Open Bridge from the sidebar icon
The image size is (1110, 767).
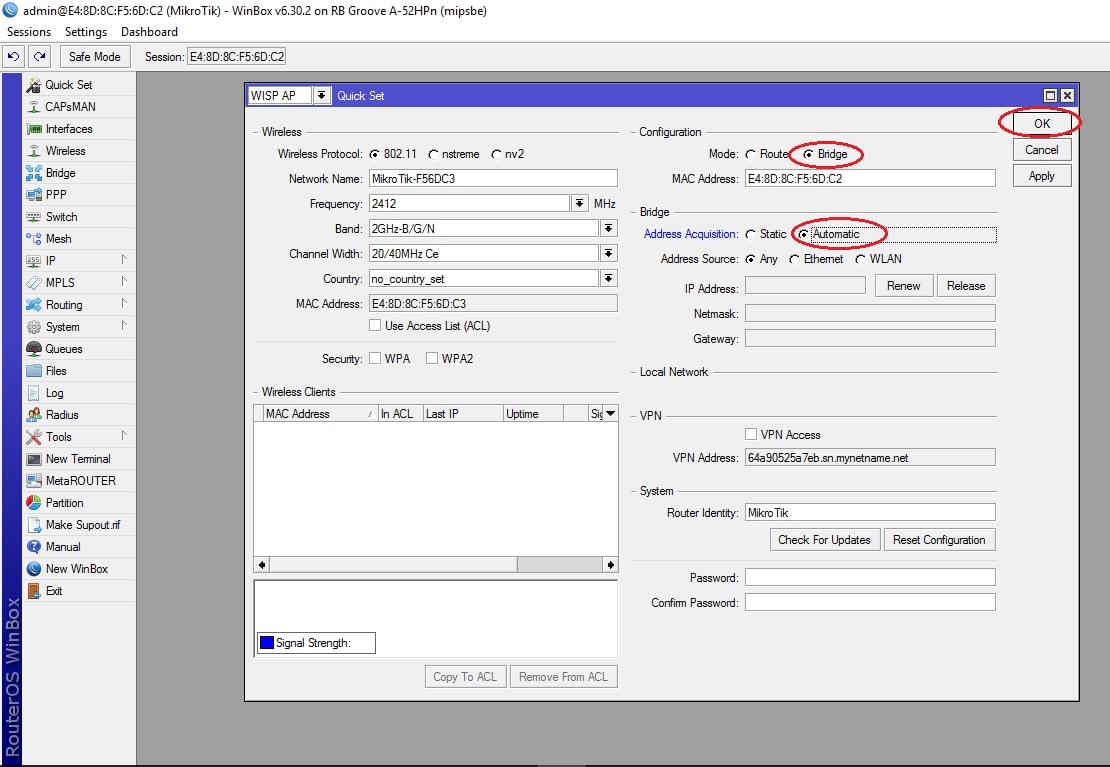pyautogui.click(x=34, y=173)
